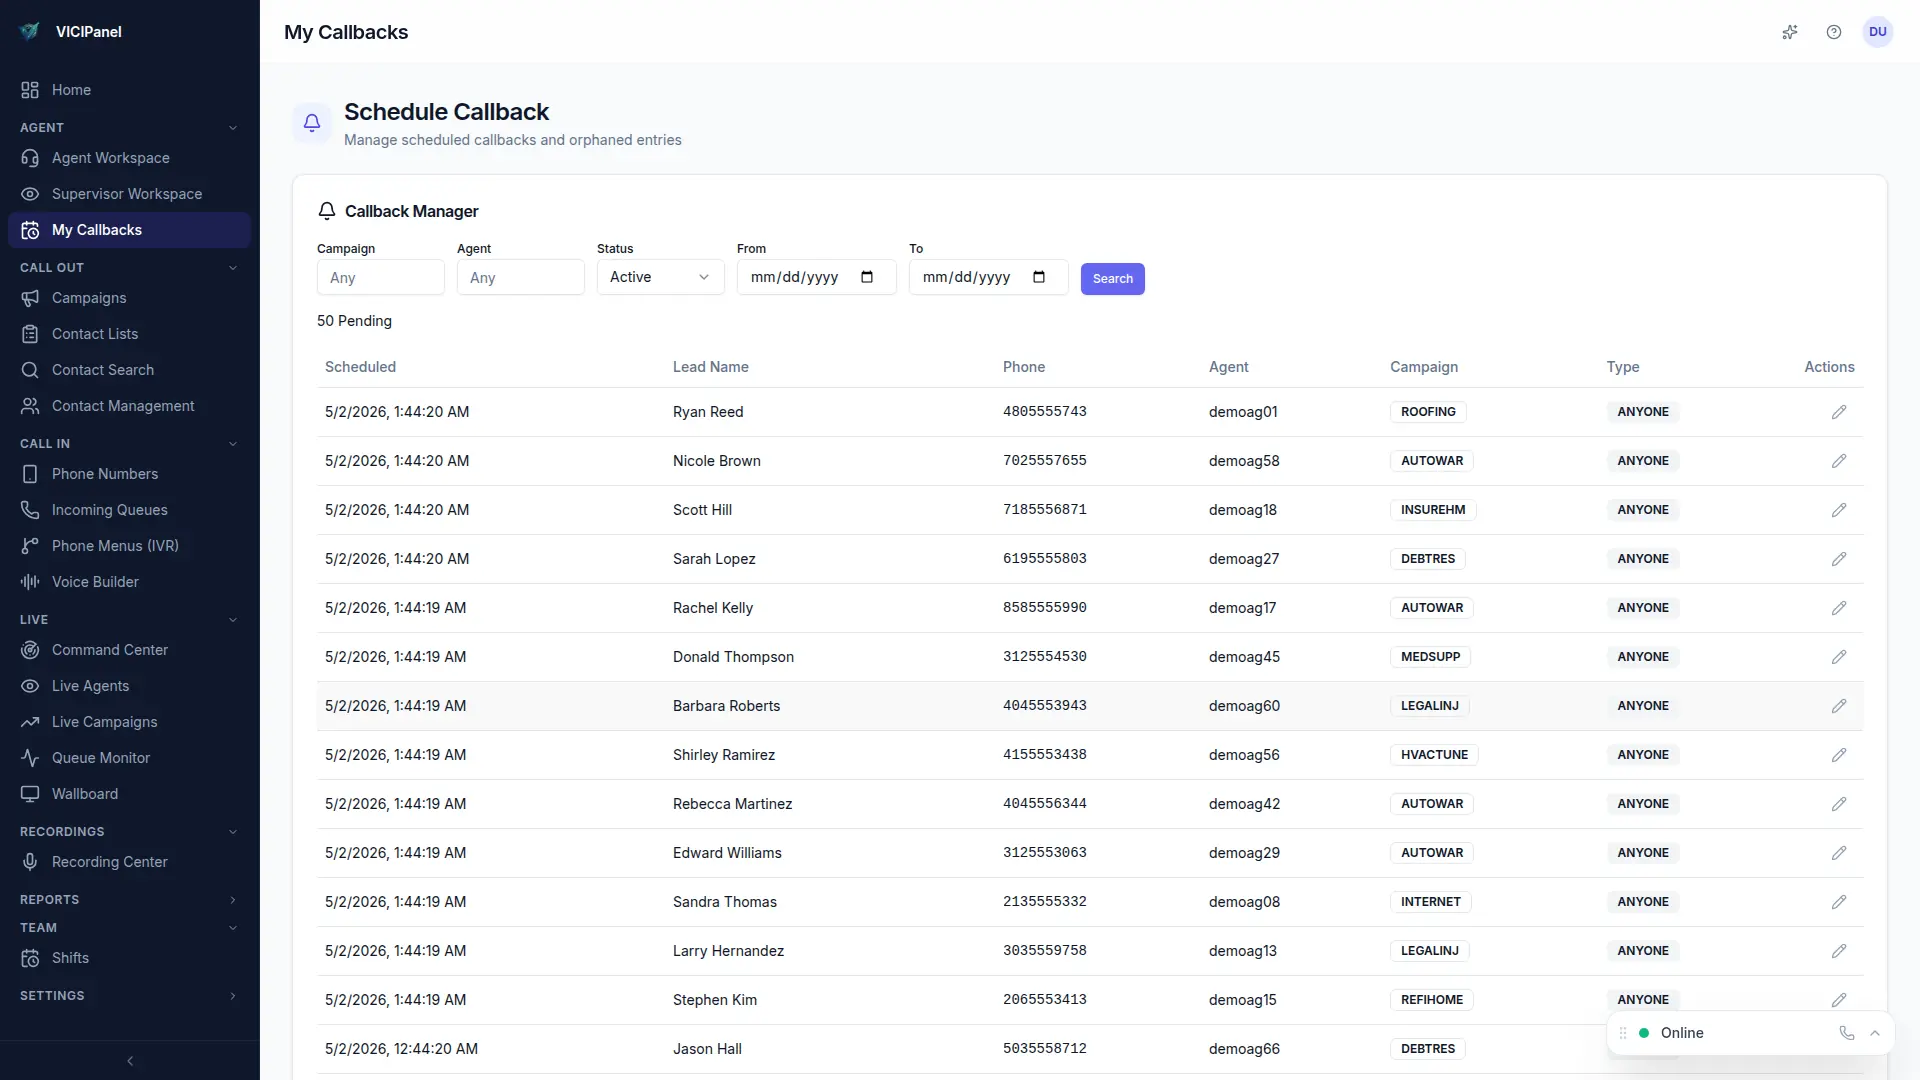1920x1080 pixels.
Task: Click the VICIPanel logo icon
Action: 30,31
